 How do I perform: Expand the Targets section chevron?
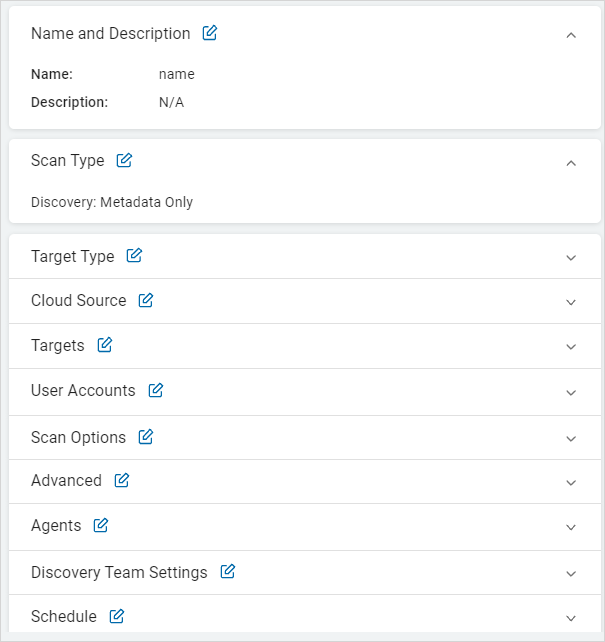click(x=571, y=347)
